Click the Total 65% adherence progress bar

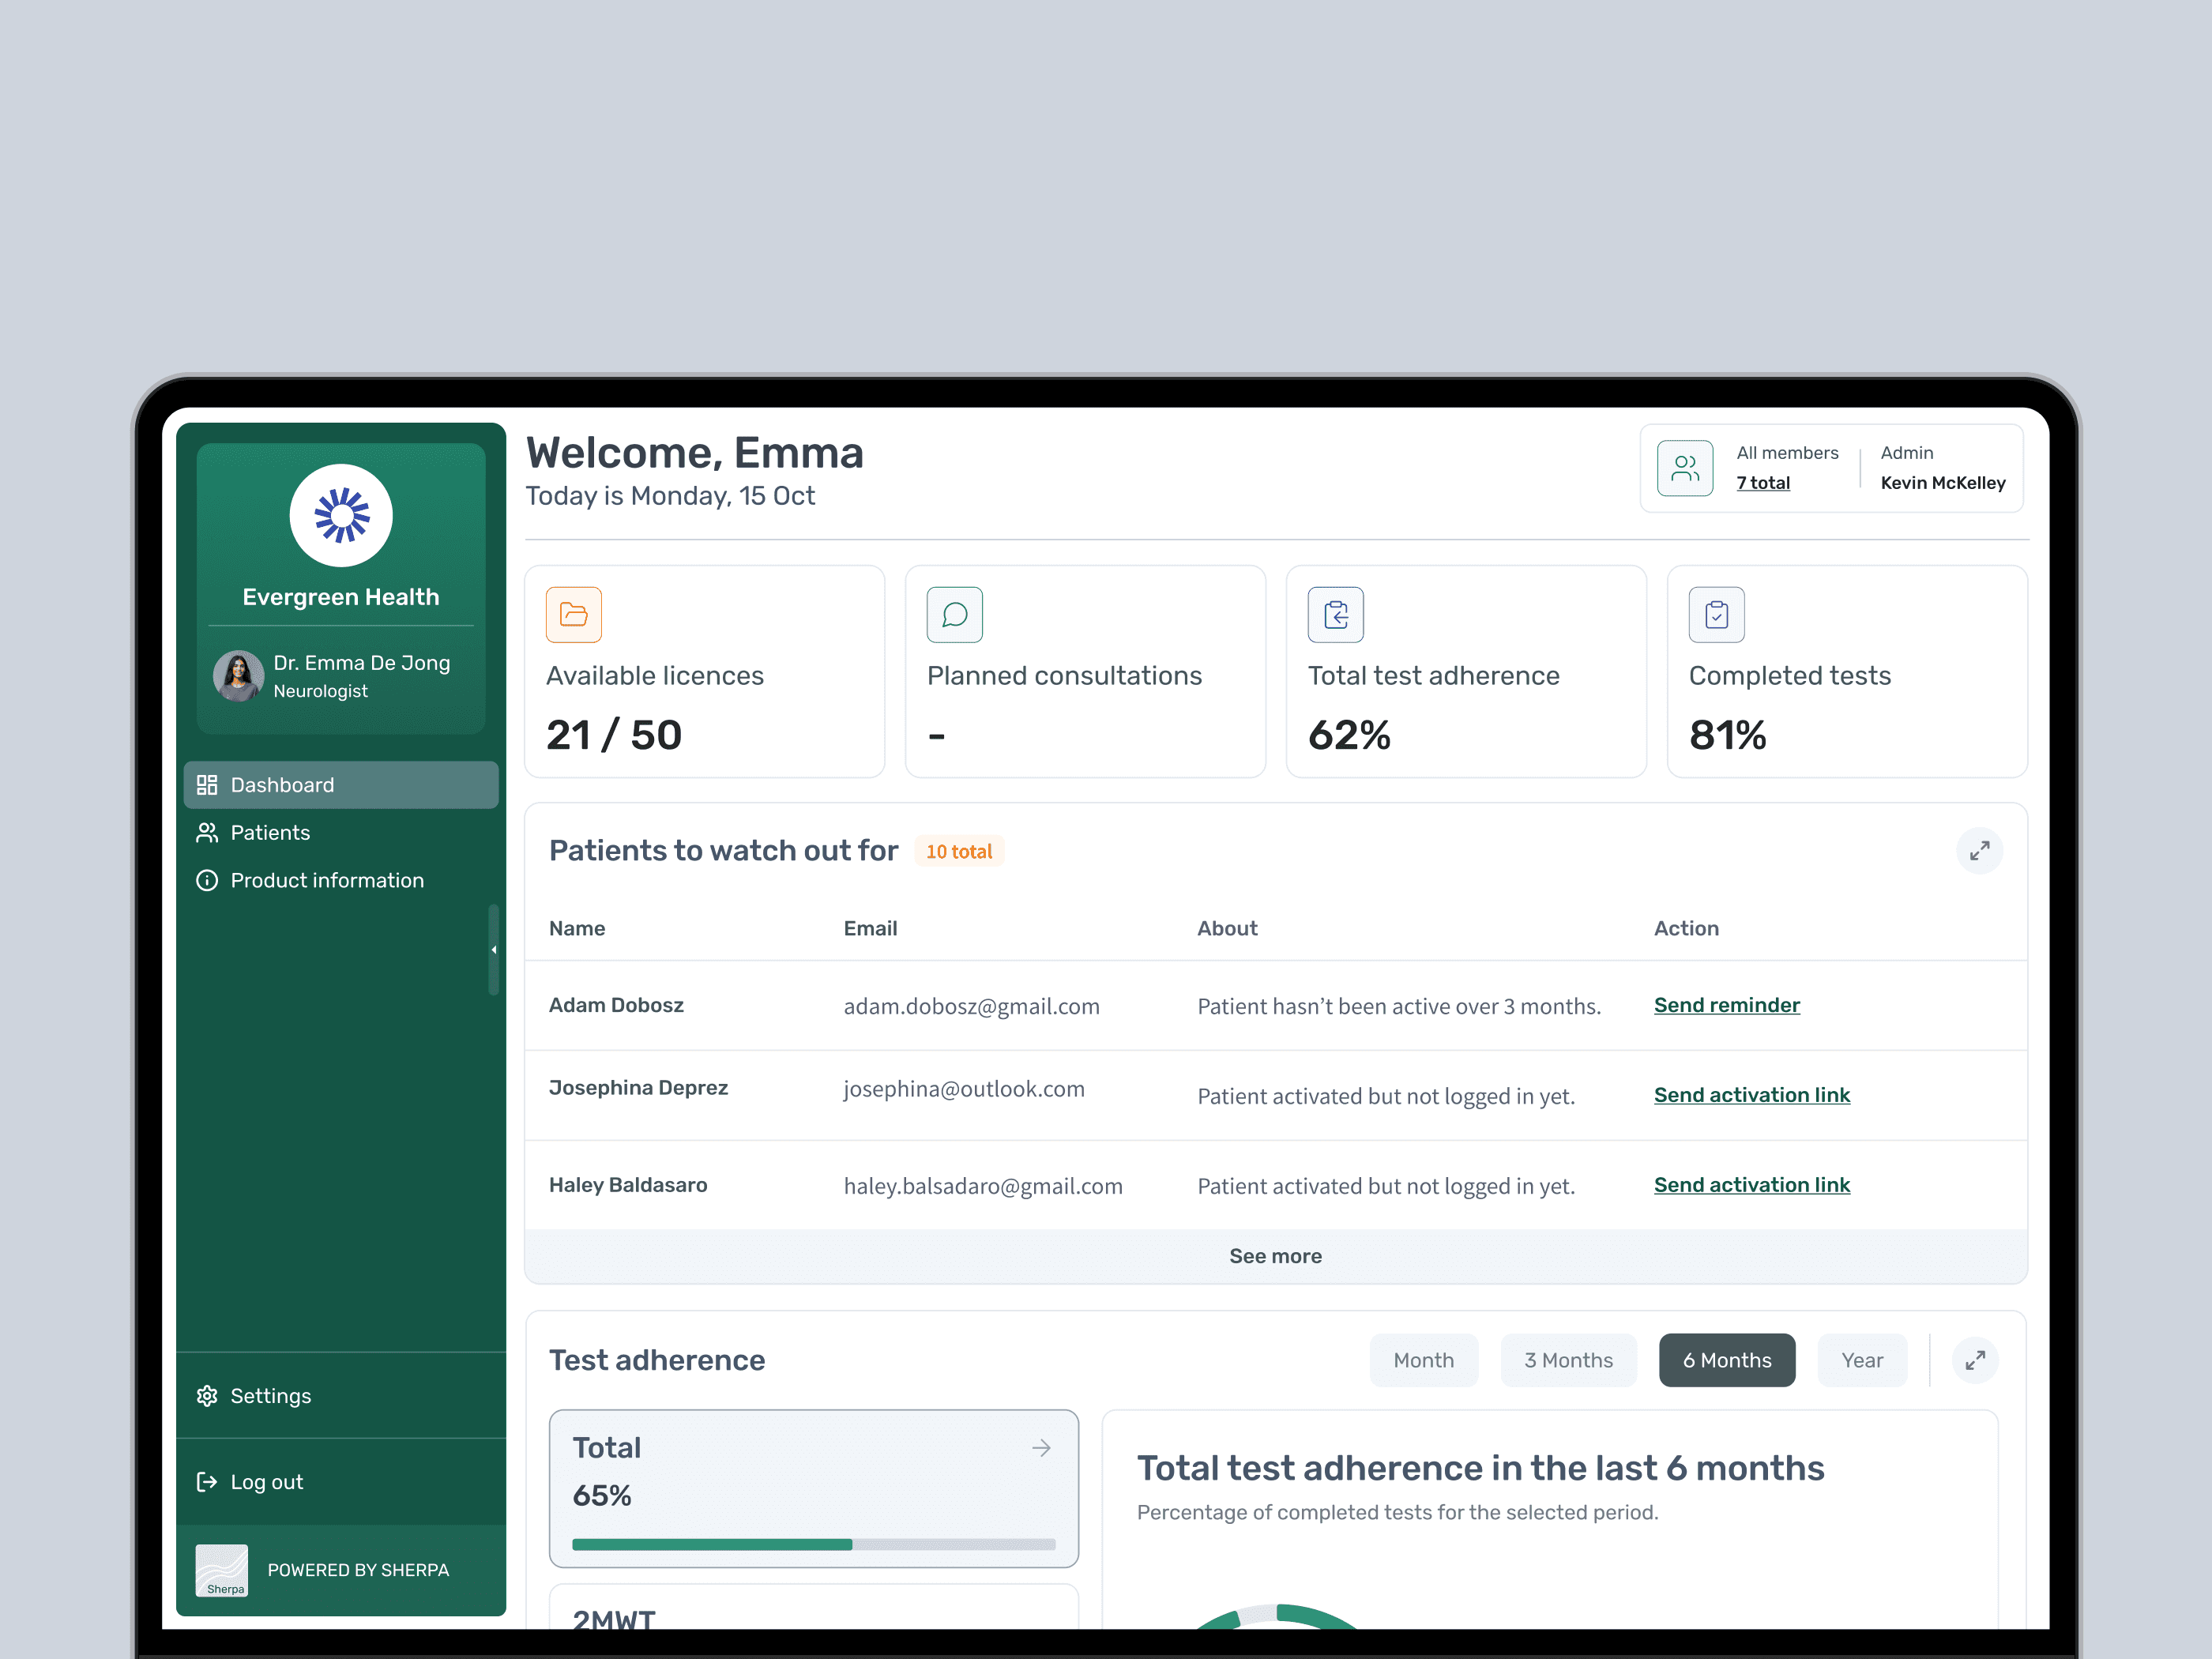point(814,1544)
